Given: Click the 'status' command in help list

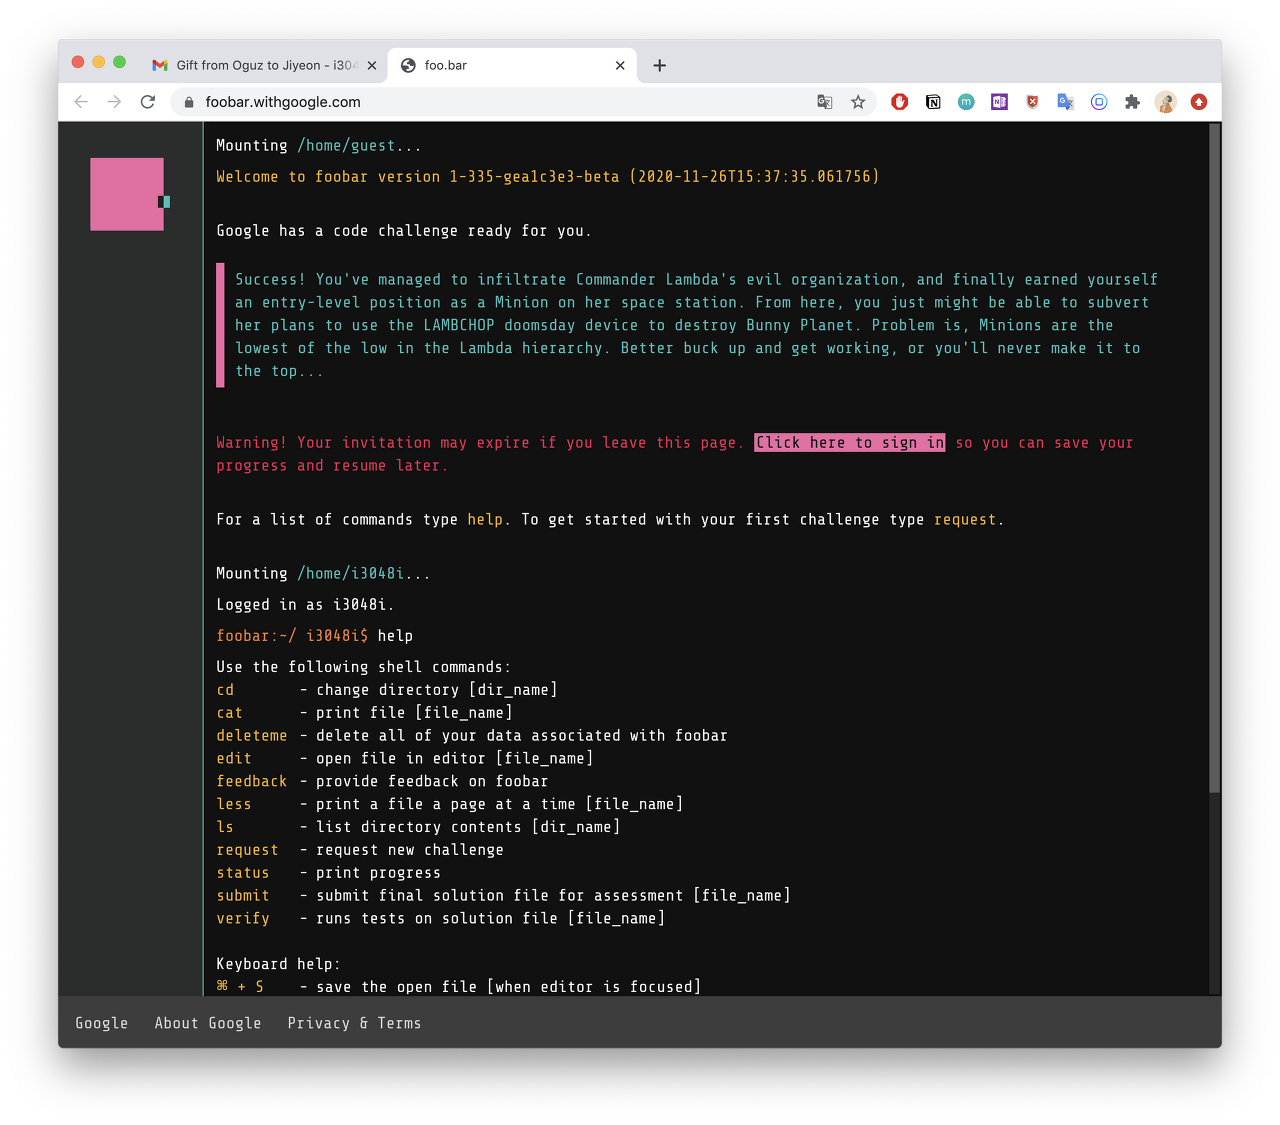Looking at the screenshot, I should (243, 874).
